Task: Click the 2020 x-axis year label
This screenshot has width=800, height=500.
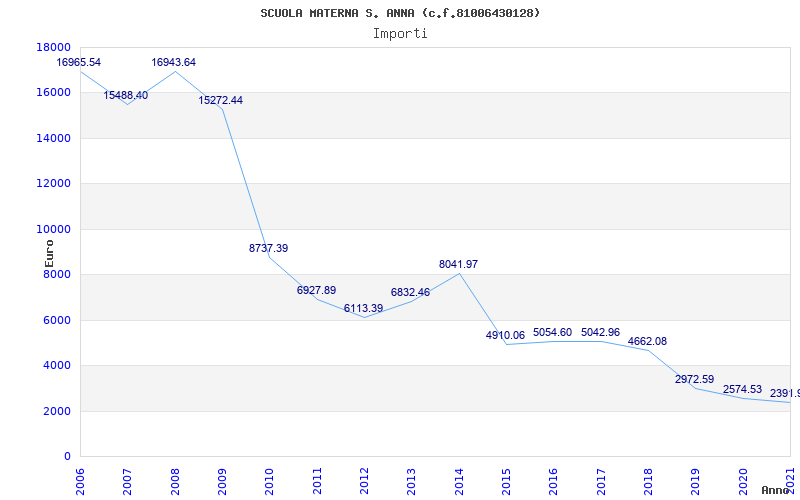Action: [x=743, y=480]
